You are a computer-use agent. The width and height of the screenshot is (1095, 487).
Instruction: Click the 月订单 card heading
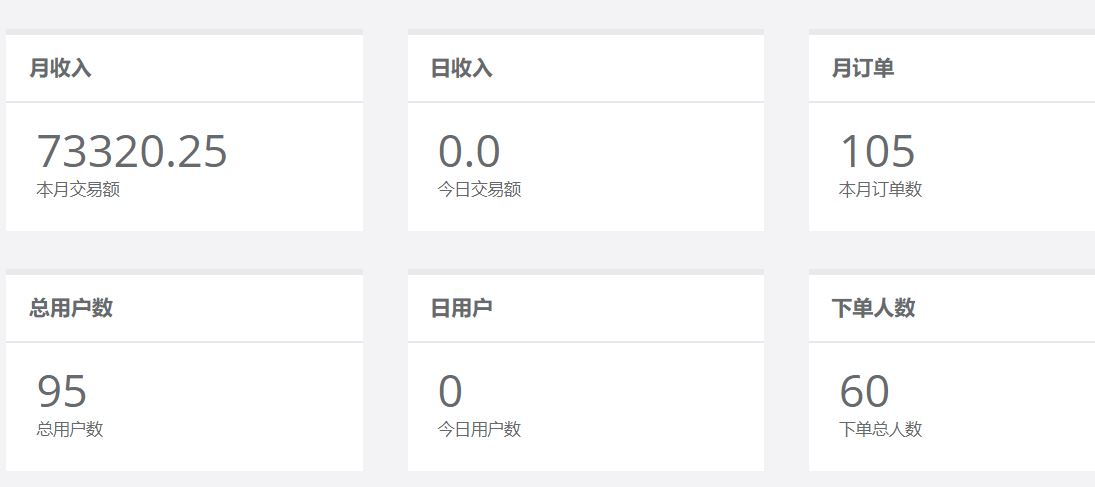(x=862, y=68)
